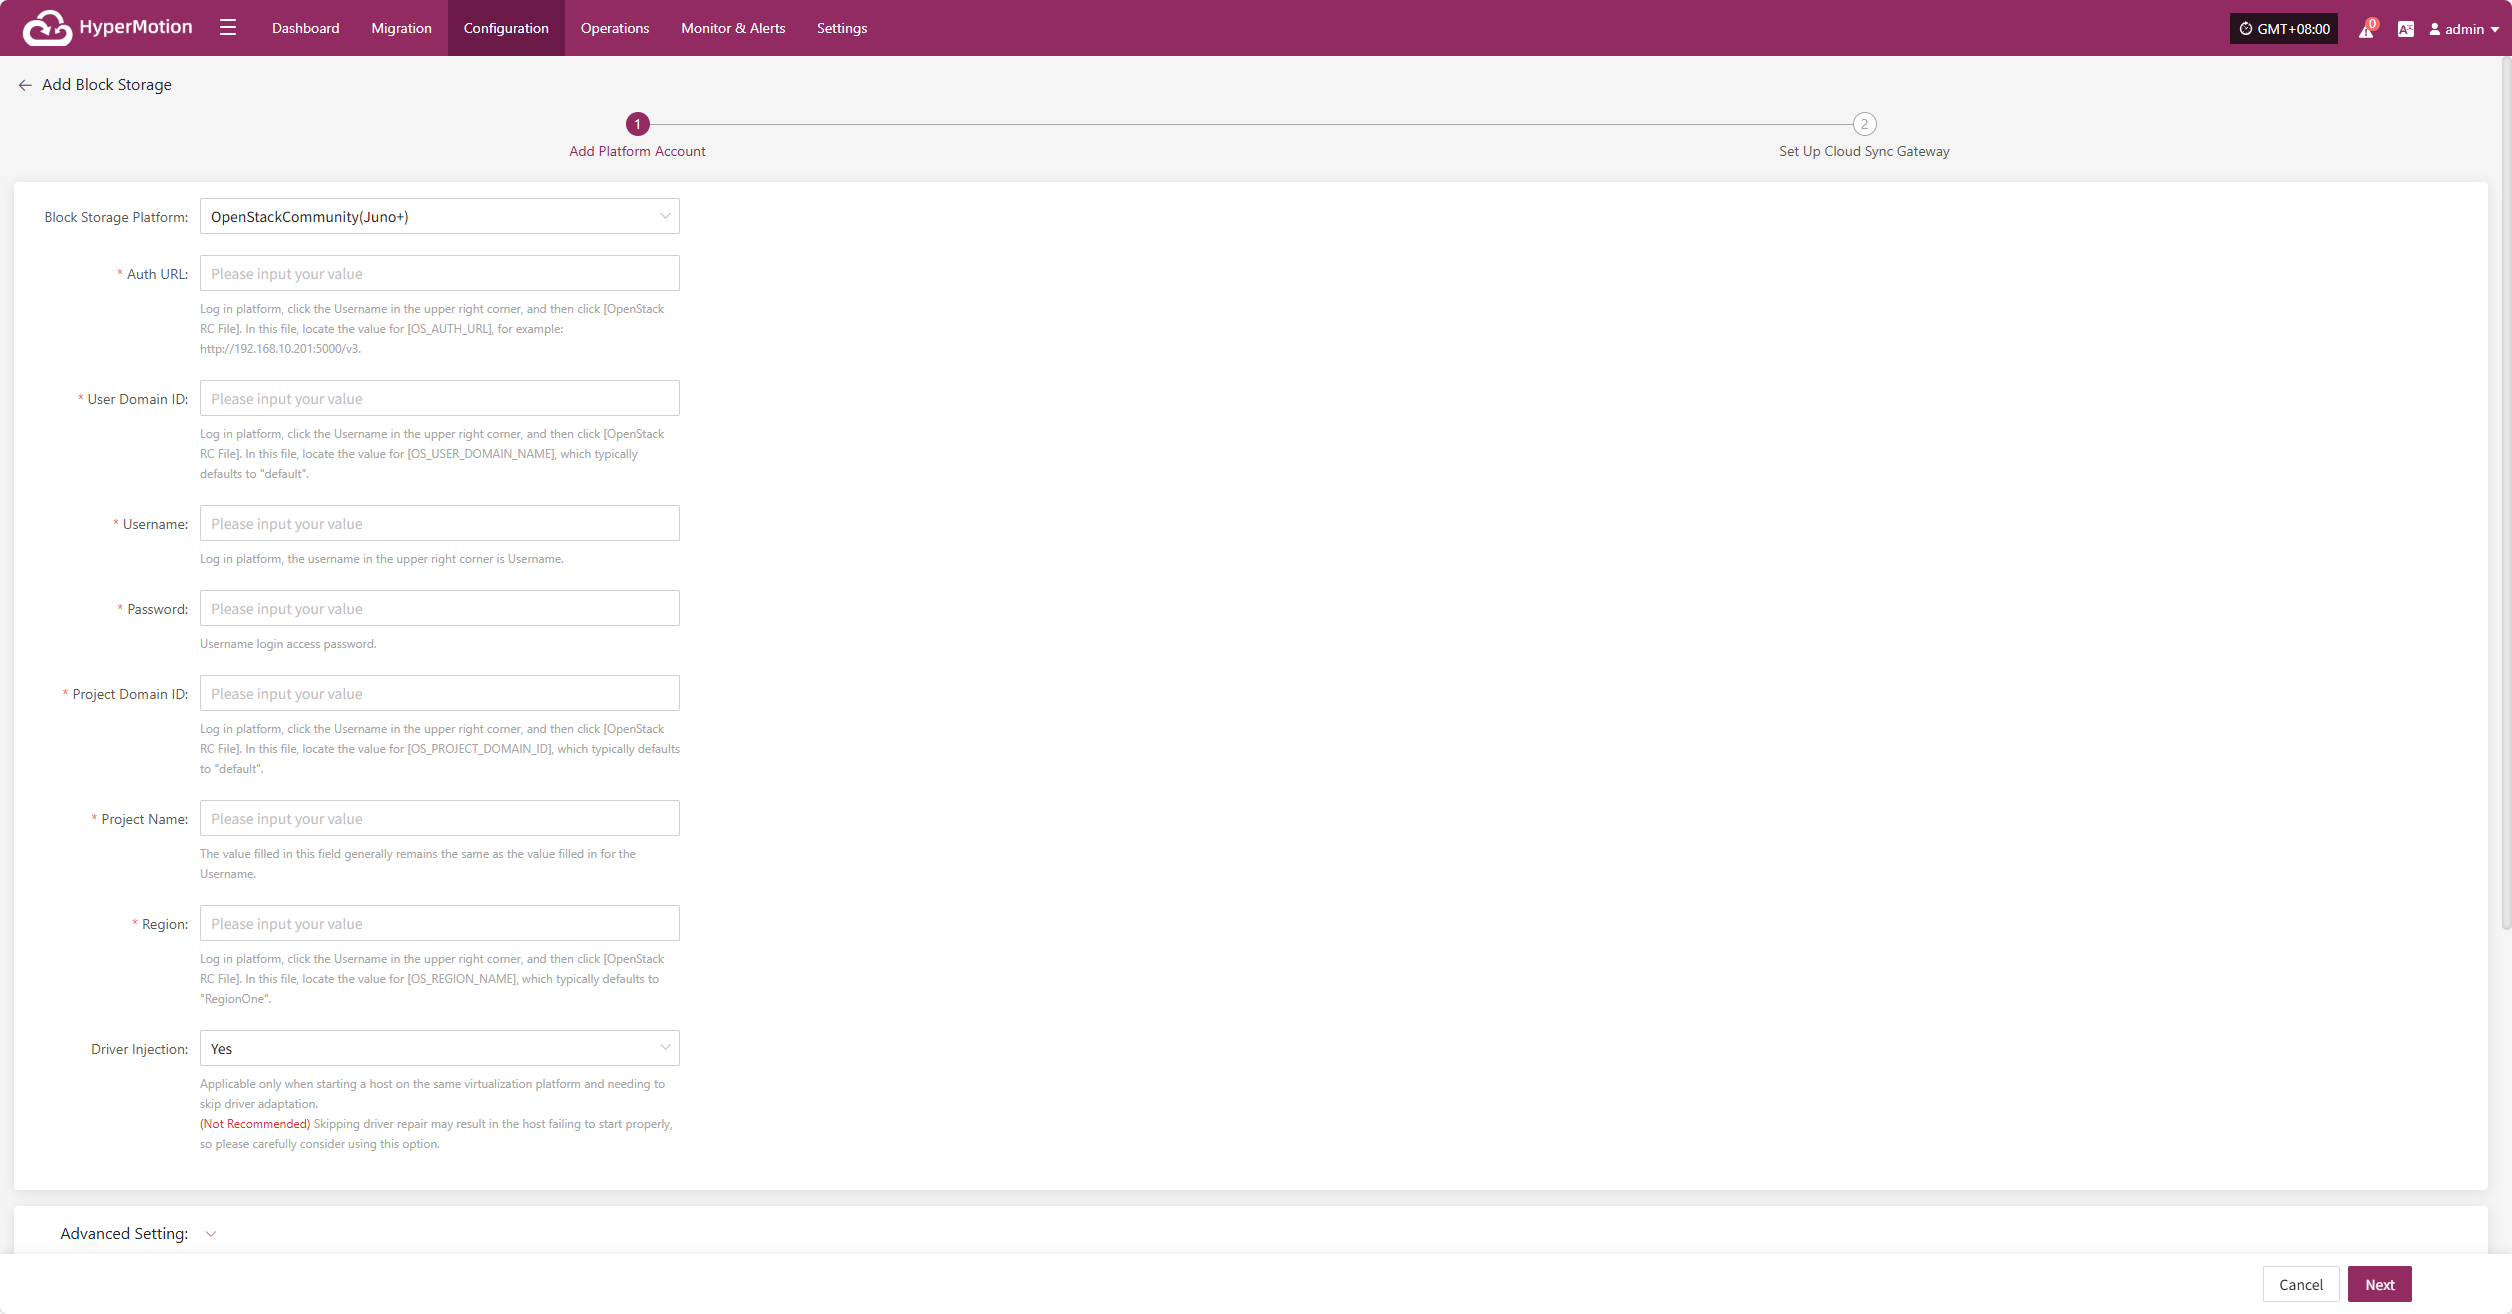Click into the Project Name field
Screen dimensions: 2512x1314
pyautogui.click(x=440, y=818)
